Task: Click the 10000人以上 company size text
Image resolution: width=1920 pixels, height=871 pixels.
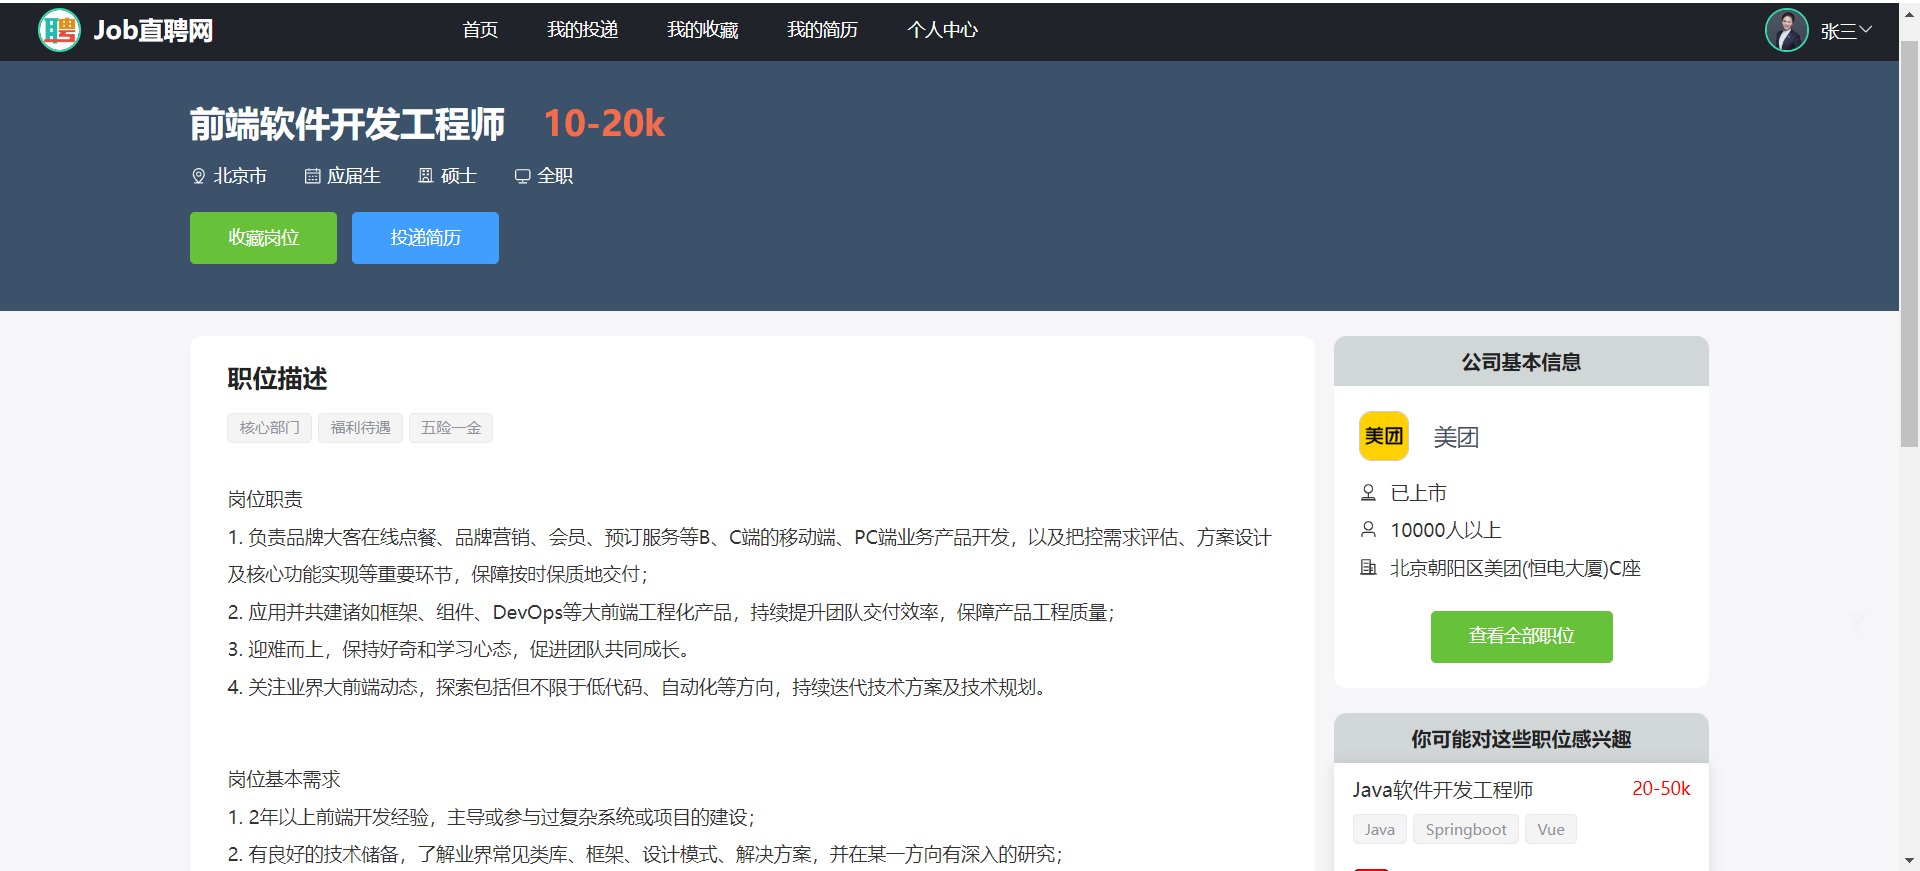Action: 1446,530
